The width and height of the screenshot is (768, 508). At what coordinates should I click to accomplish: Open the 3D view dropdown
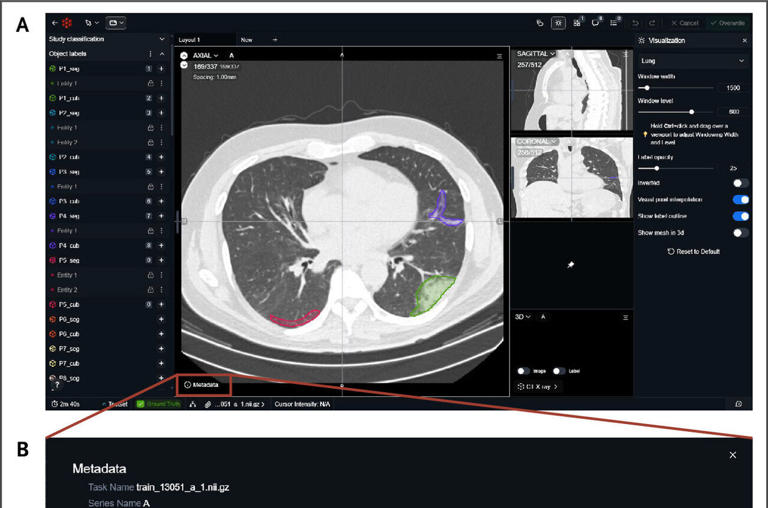(x=523, y=317)
